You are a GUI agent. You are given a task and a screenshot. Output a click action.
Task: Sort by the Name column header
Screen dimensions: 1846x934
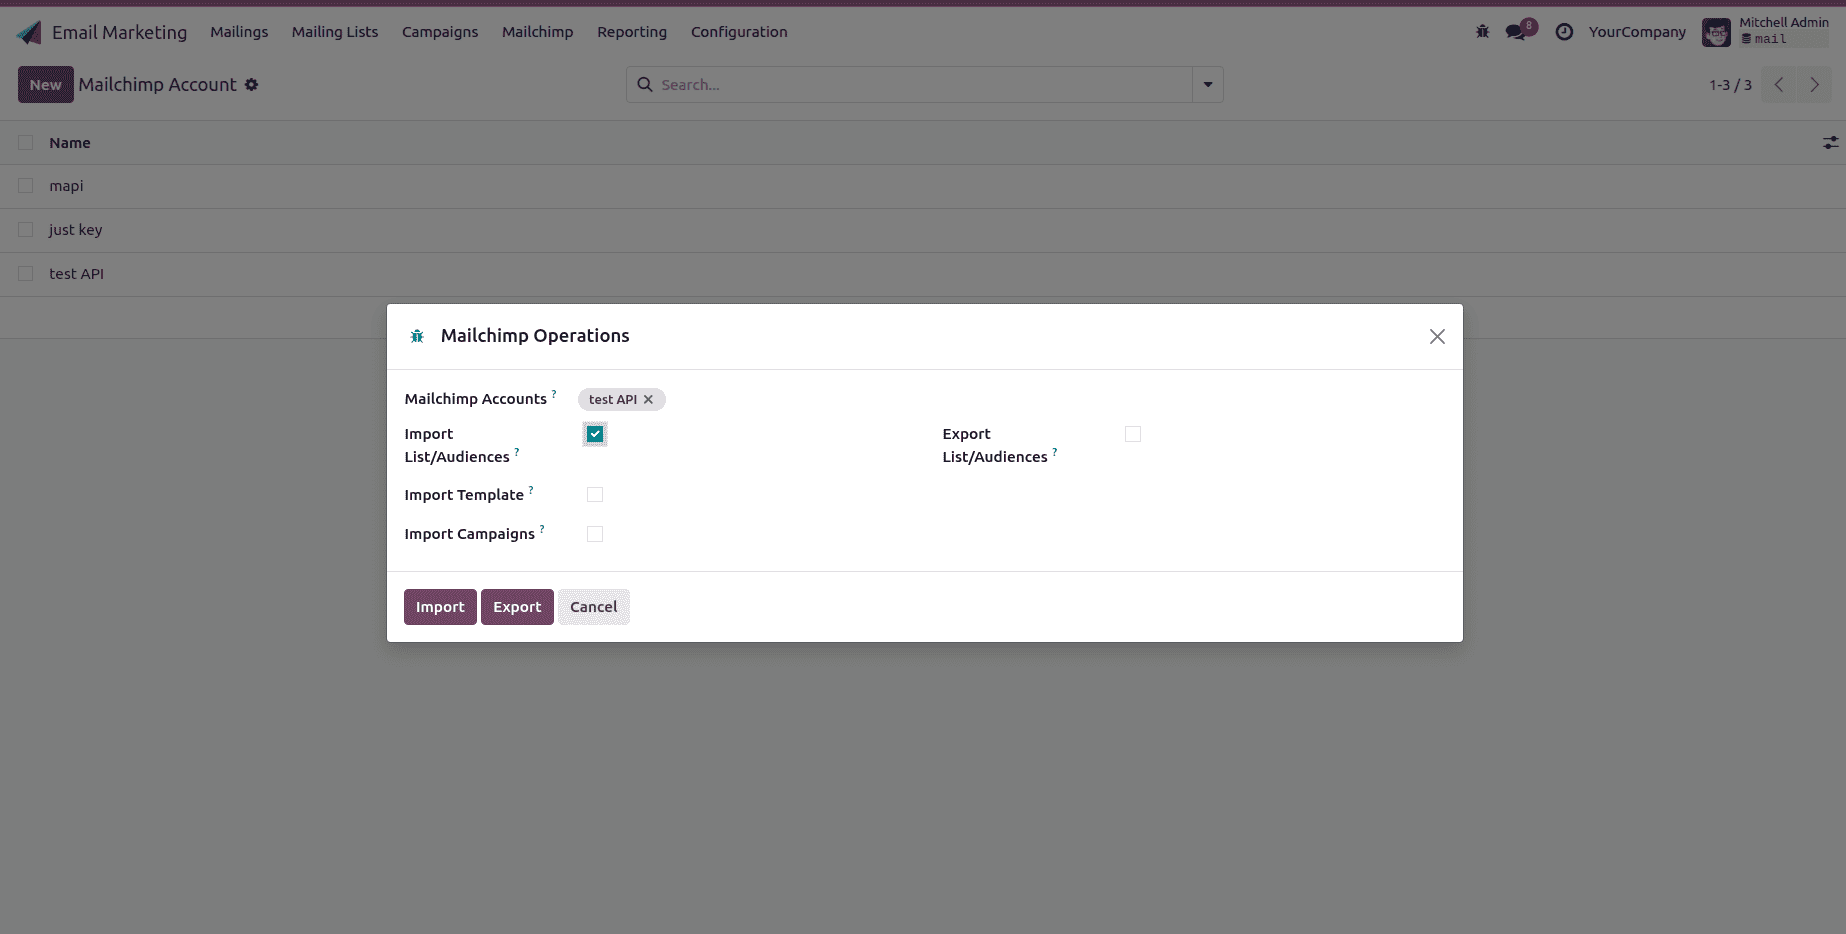click(70, 143)
